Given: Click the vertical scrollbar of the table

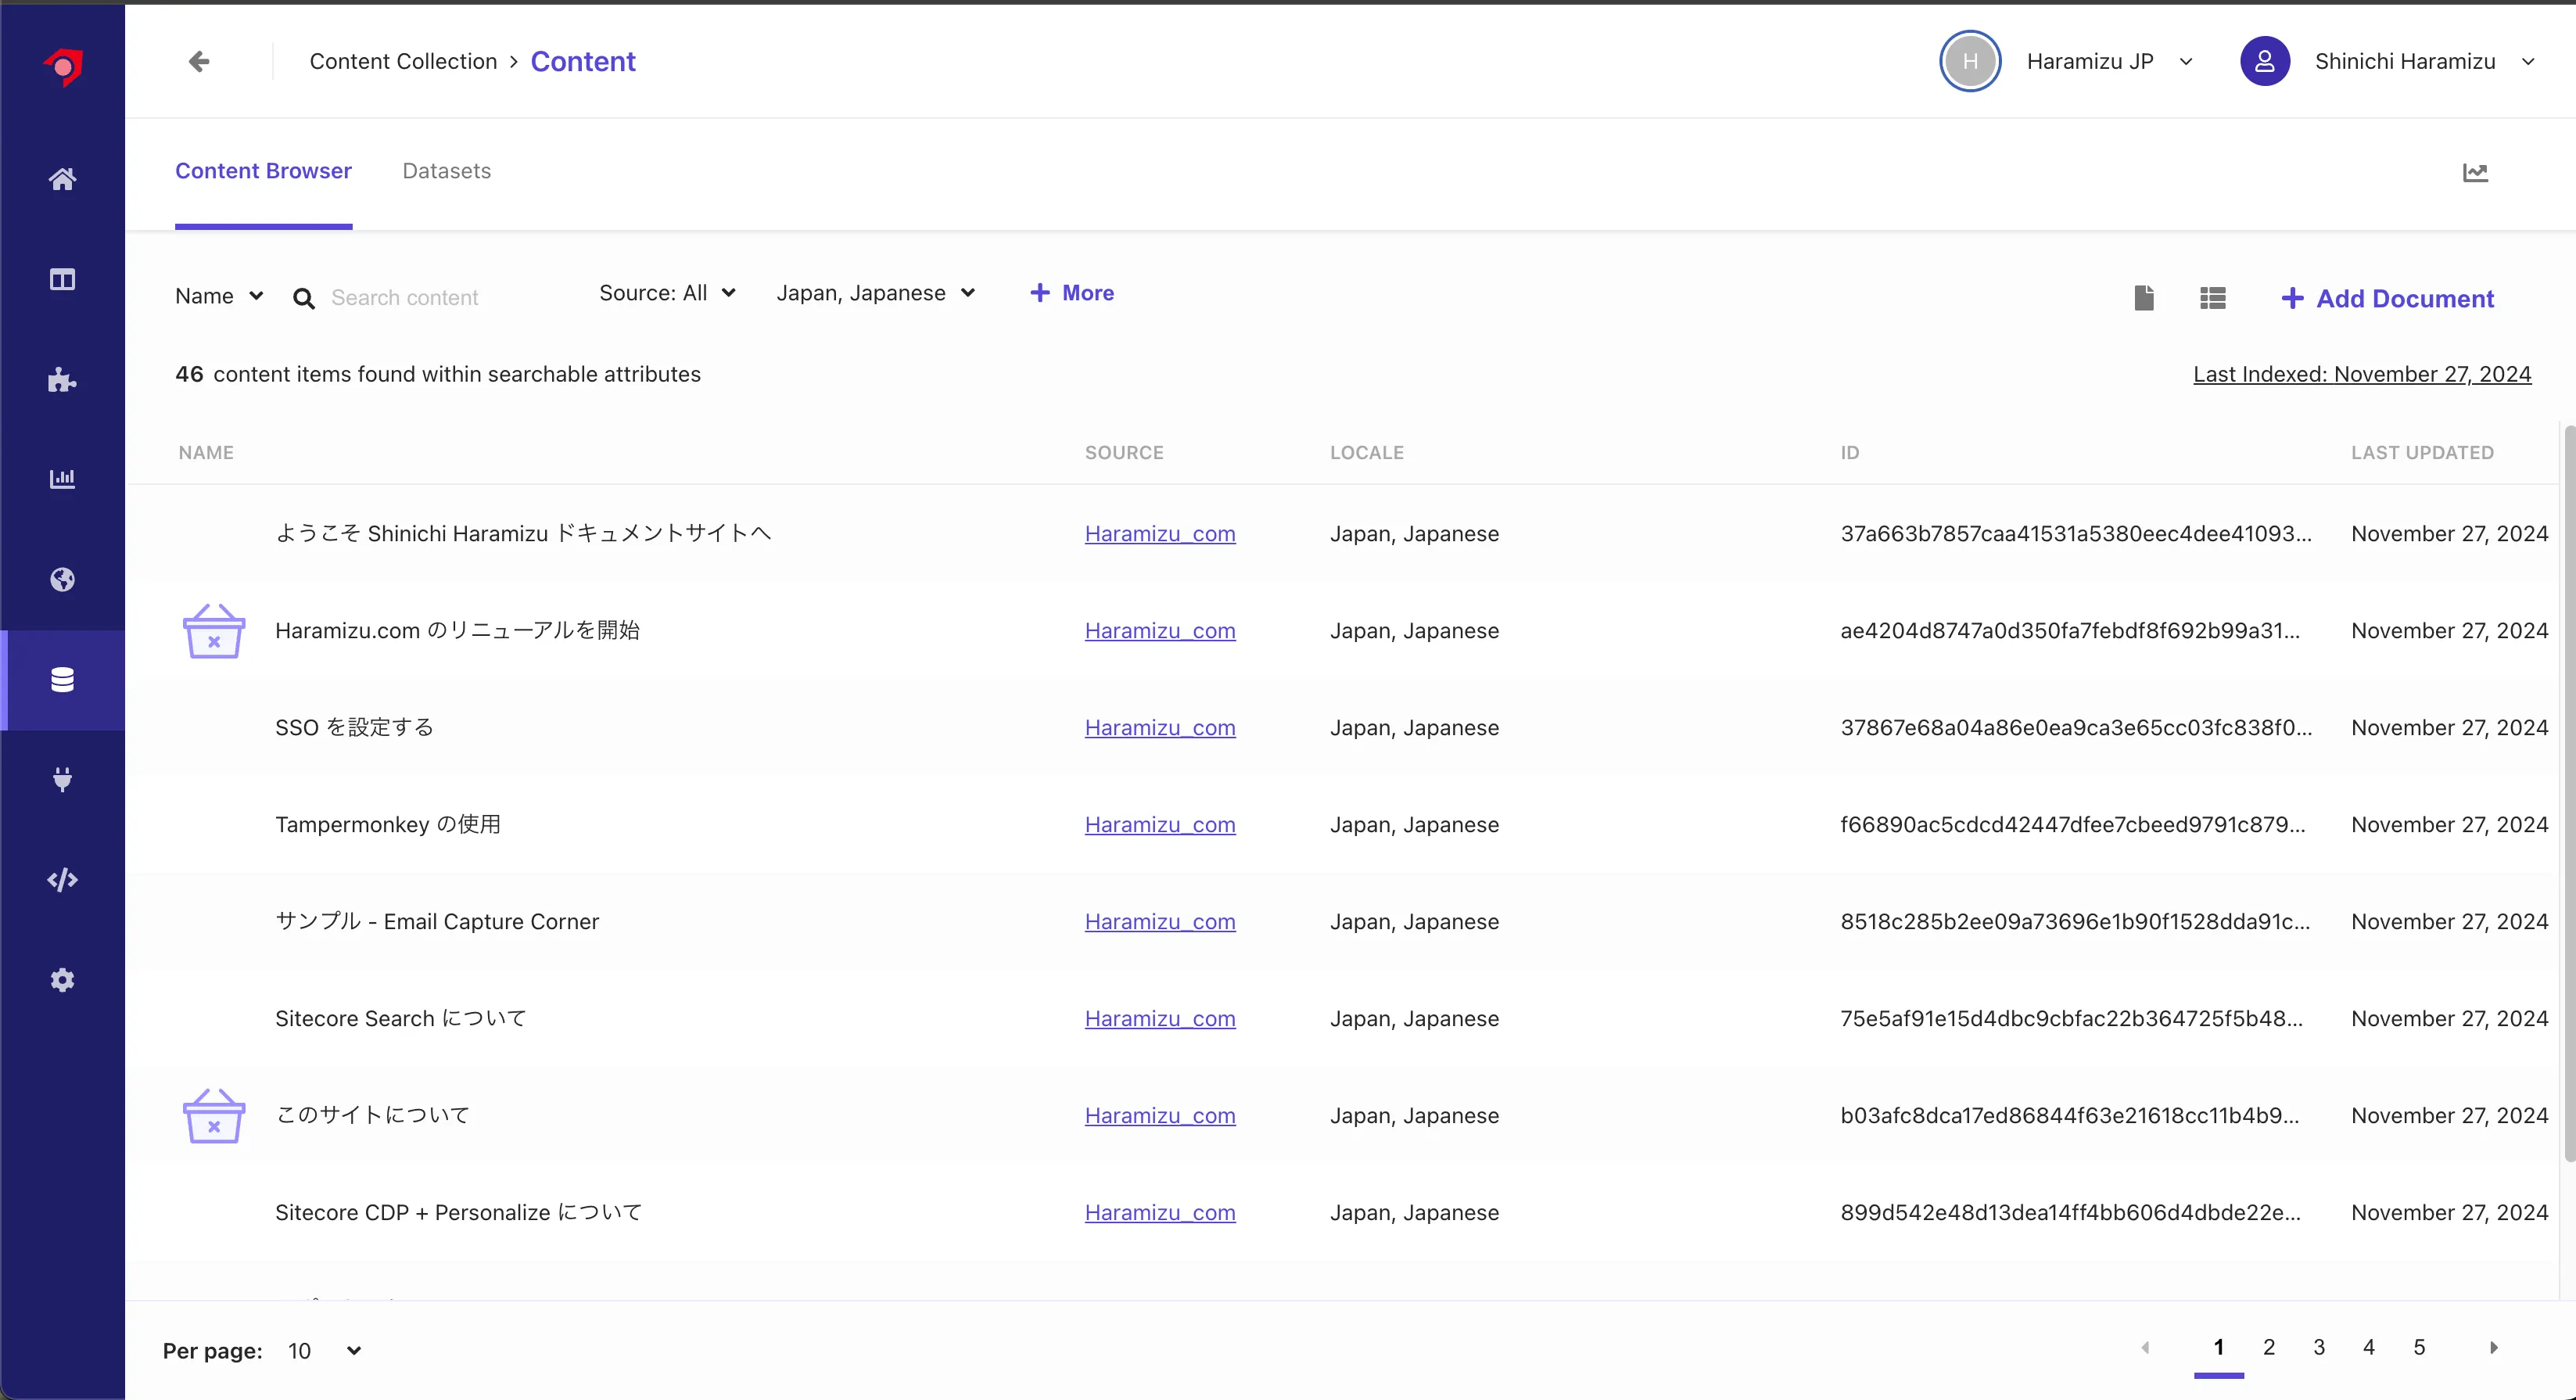Looking at the screenshot, I should tap(2569, 792).
